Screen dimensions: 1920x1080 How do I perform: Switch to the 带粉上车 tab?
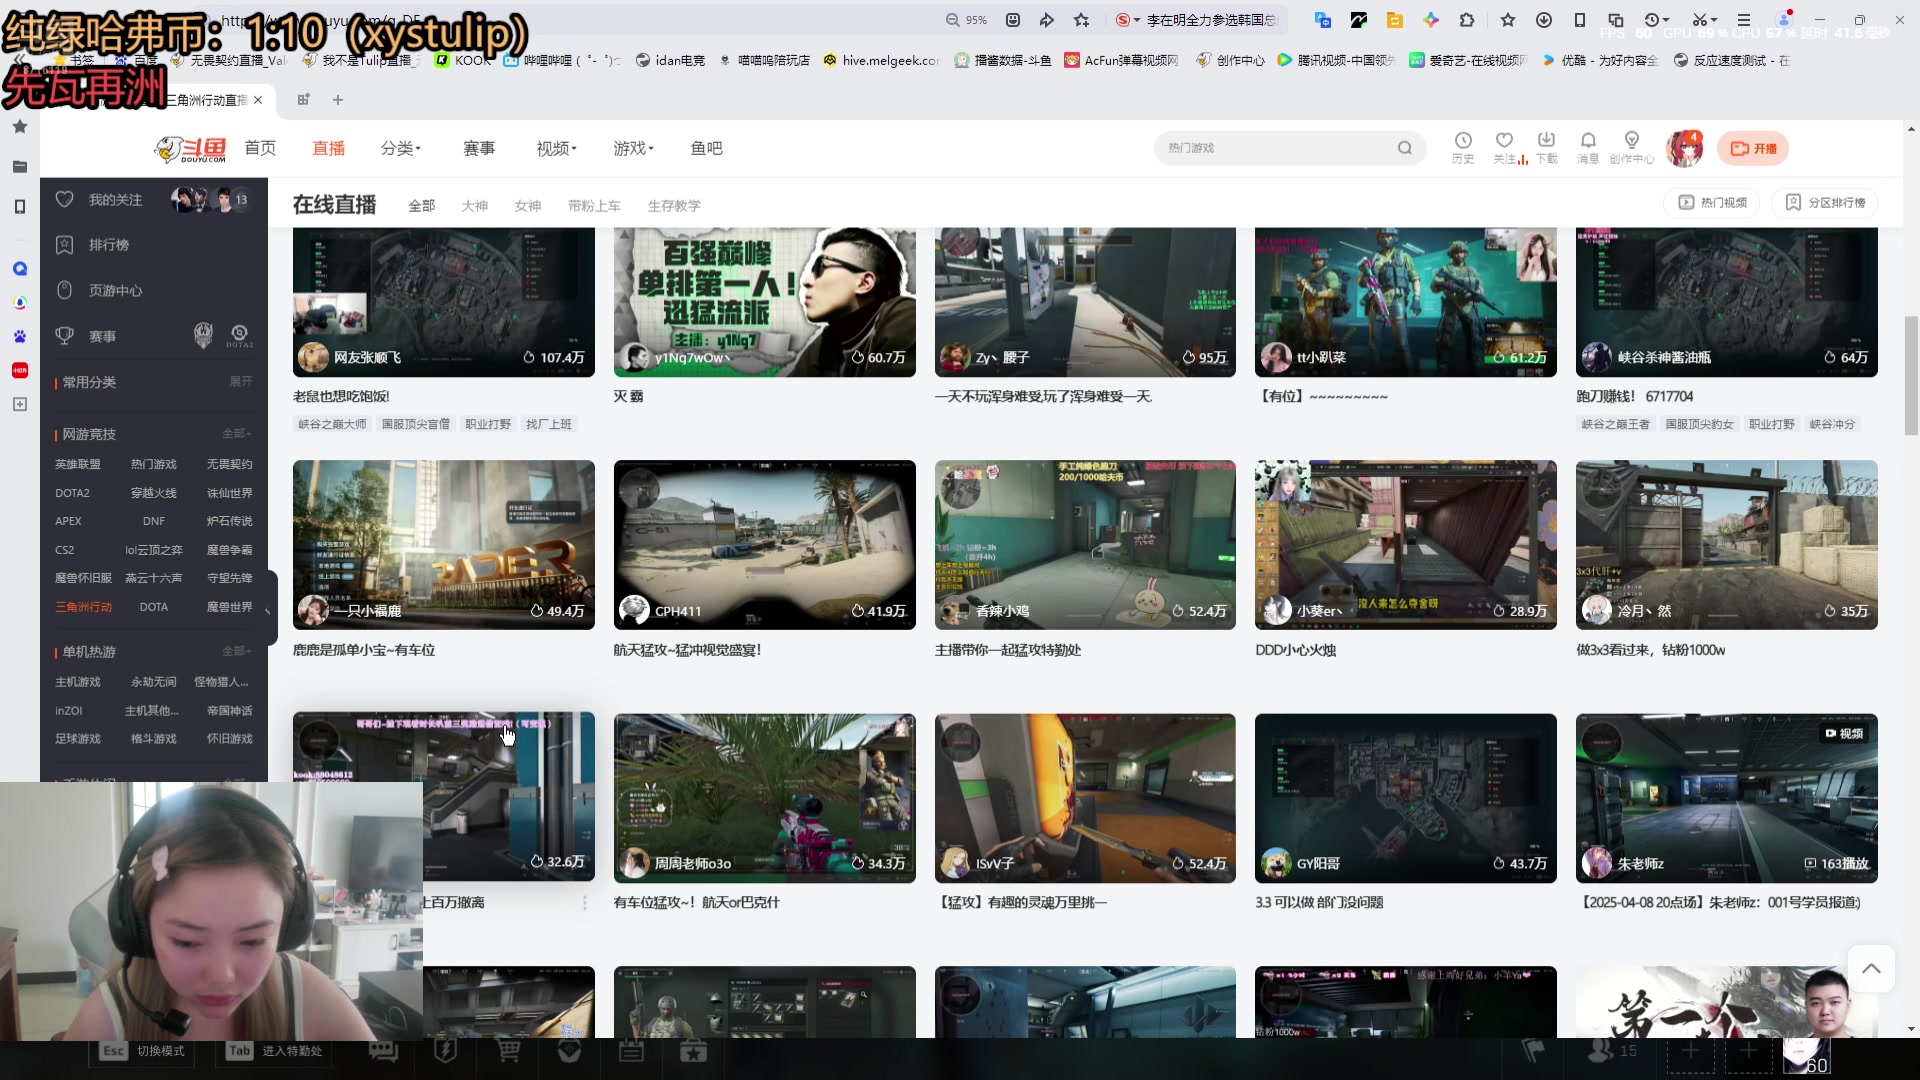594,206
